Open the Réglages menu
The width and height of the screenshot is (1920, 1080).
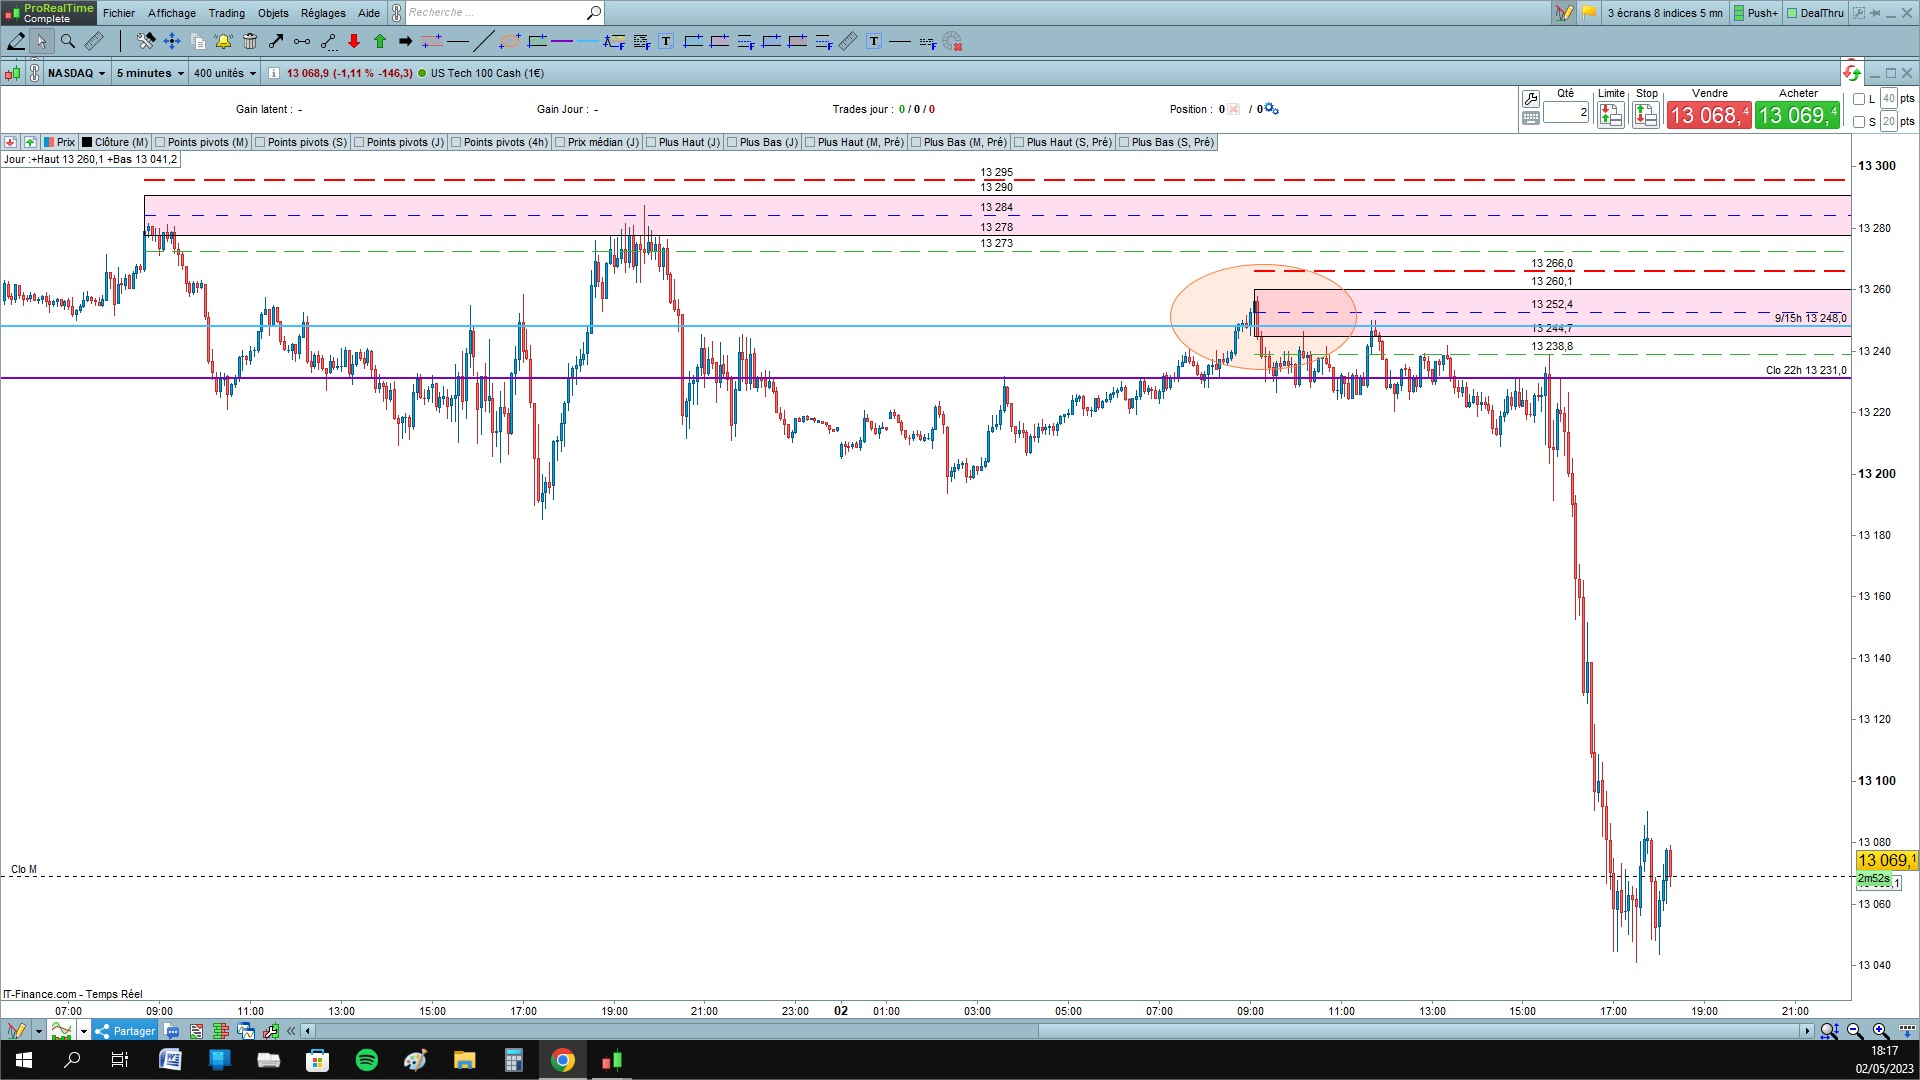(x=323, y=13)
